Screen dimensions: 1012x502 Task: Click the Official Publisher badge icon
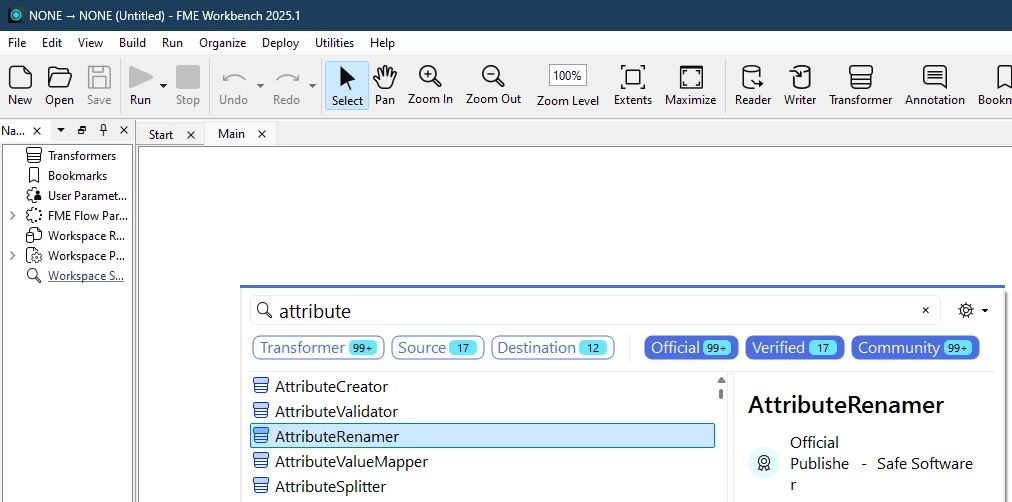pos(764,463)
